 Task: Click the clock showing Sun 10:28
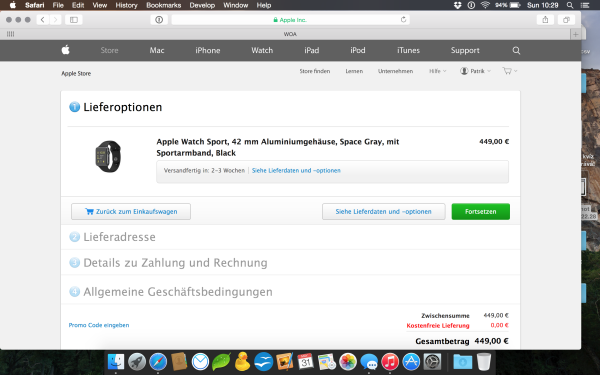click(x=543, y=5)
